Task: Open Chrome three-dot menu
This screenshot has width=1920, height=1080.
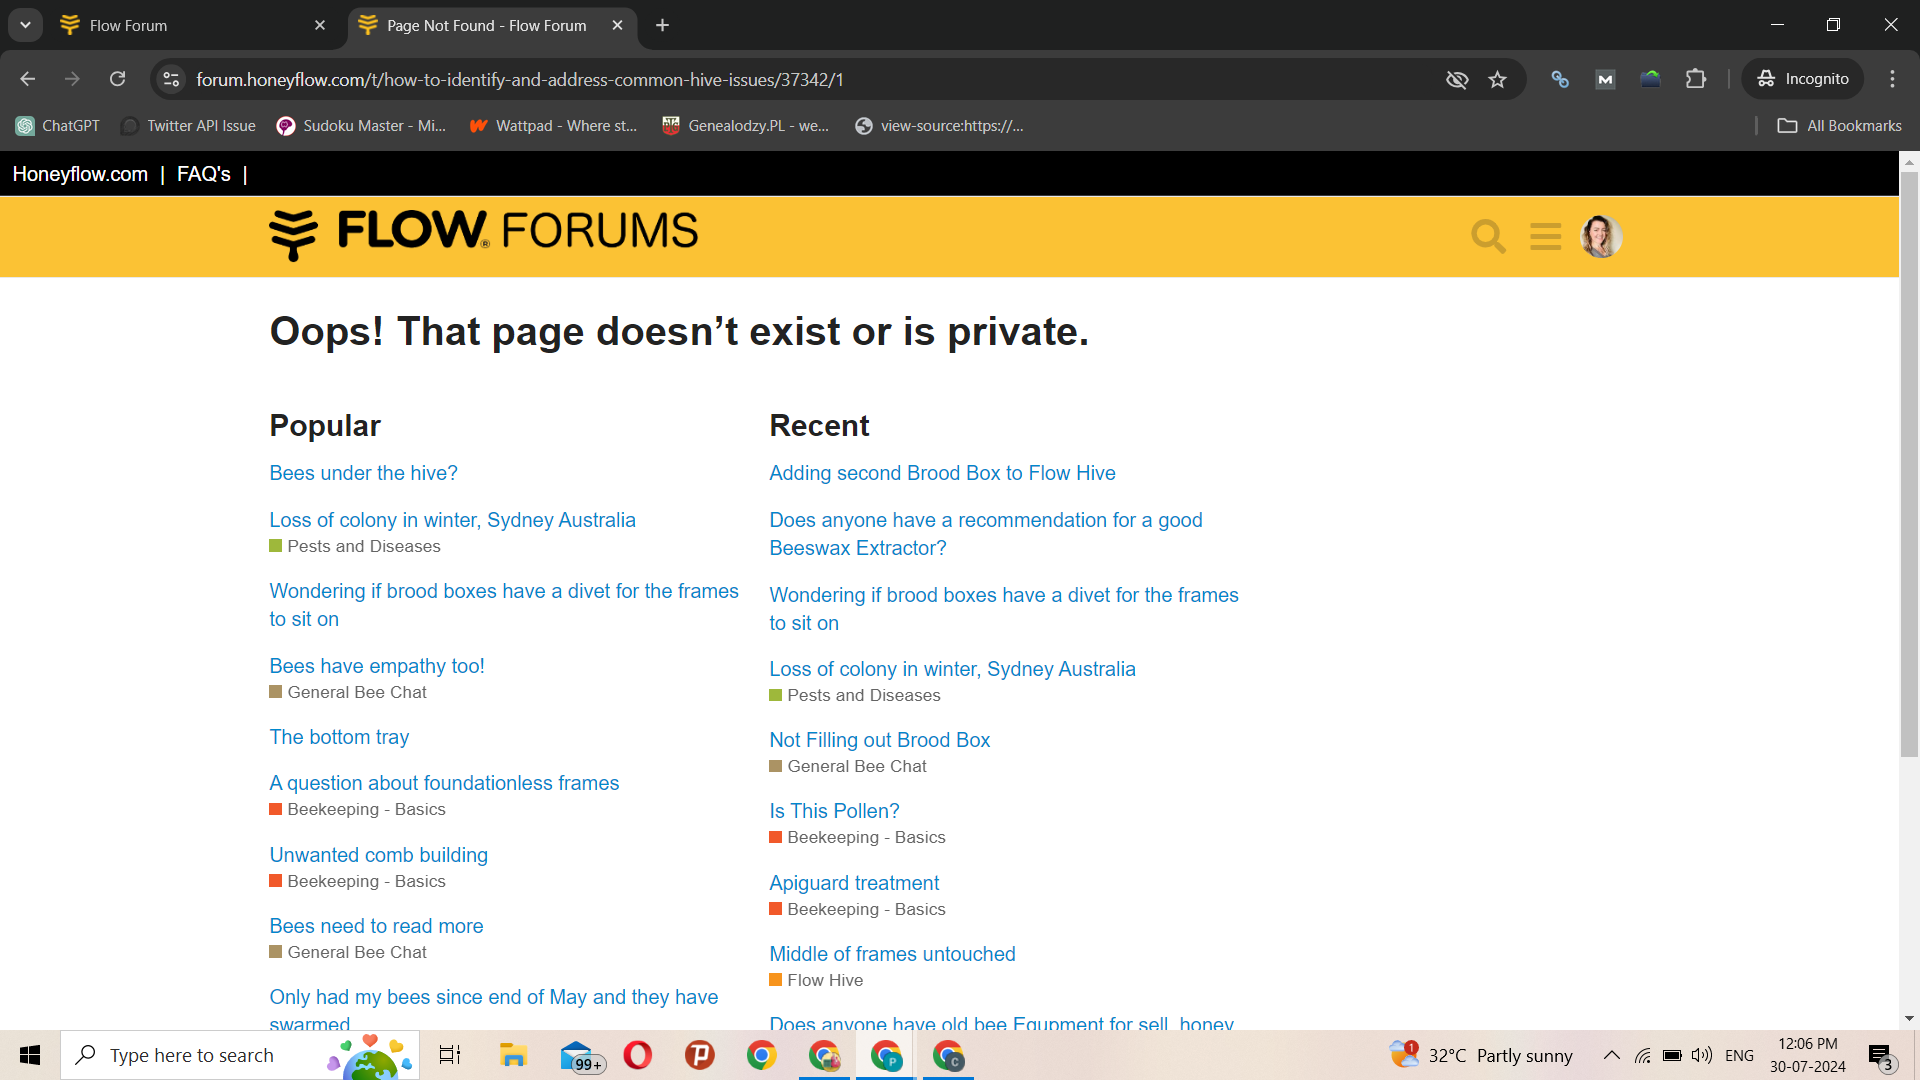Action: click(x=1892, y=79)
